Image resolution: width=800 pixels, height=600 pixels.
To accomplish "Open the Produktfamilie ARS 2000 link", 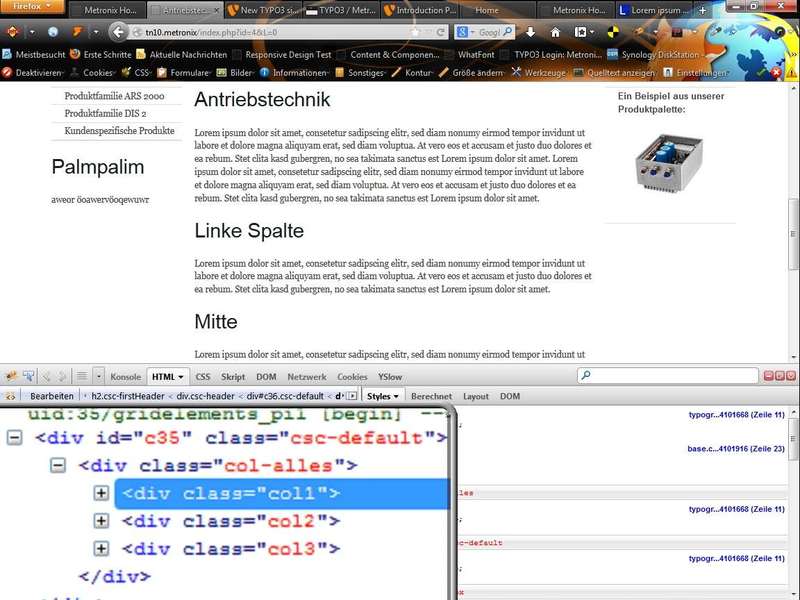I will 114,96.
